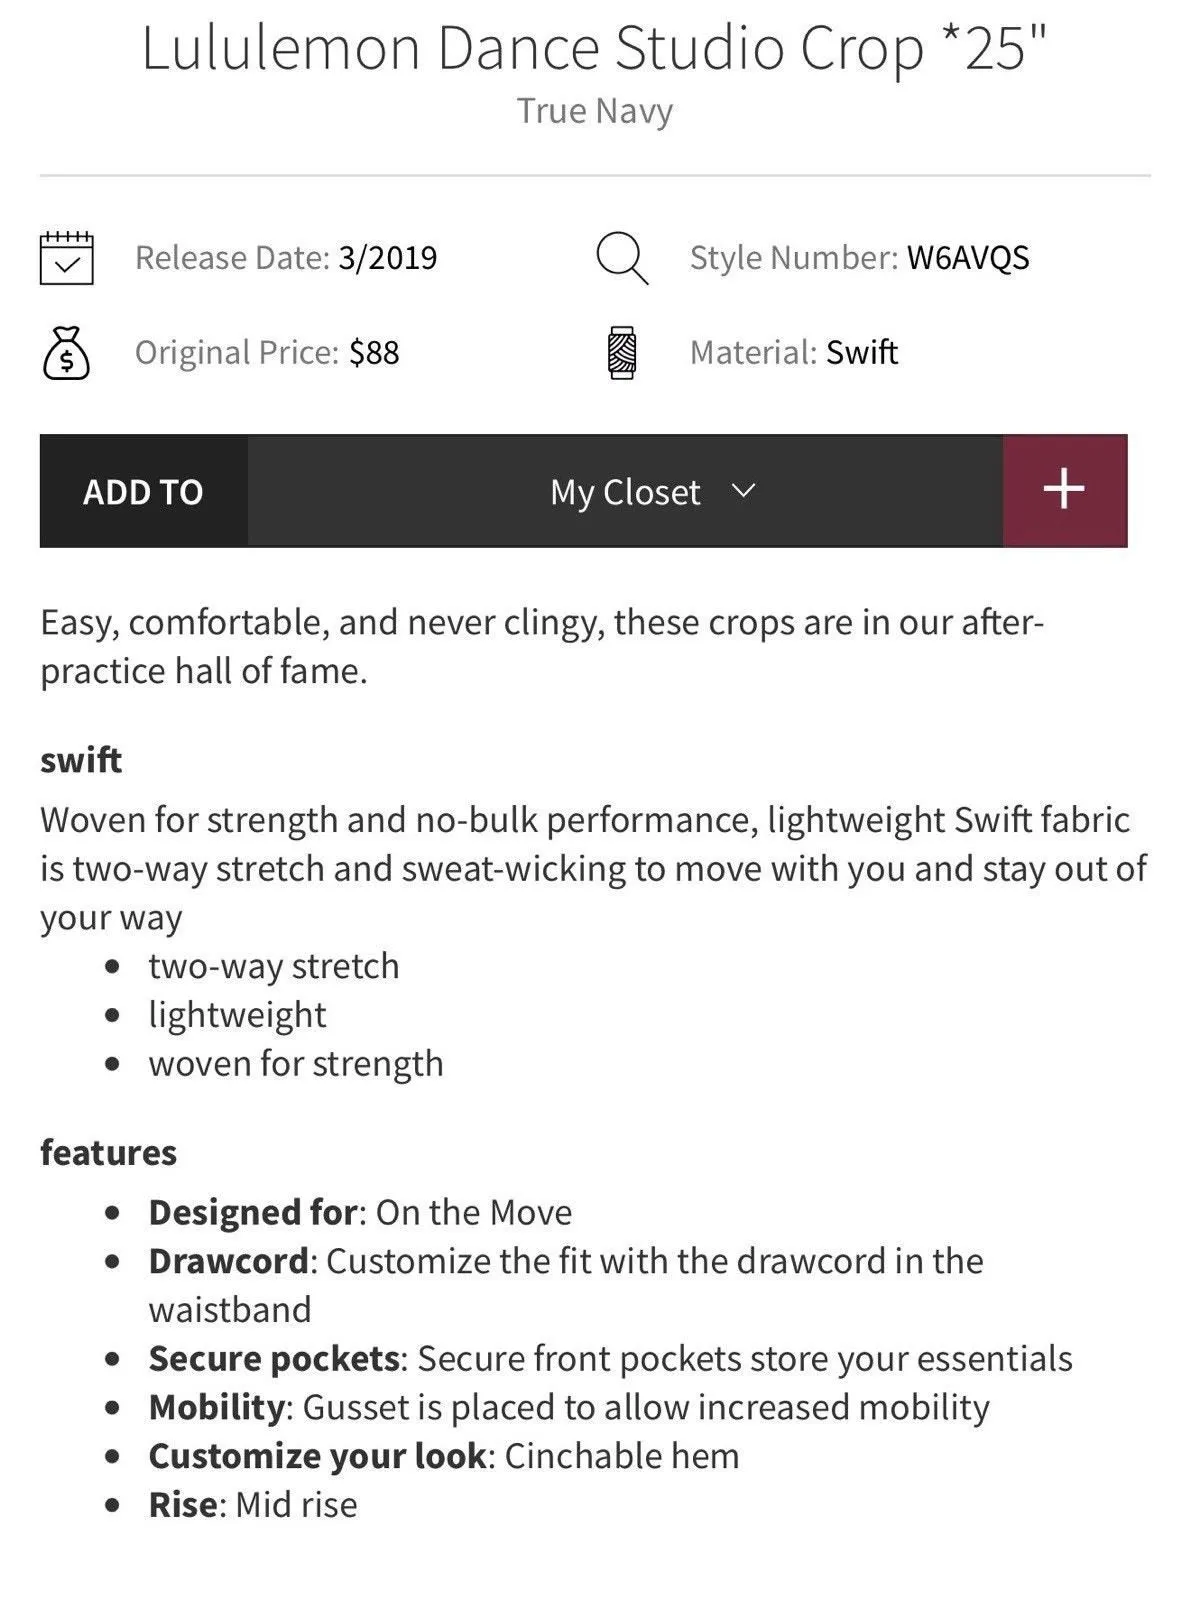Click the money bag original price icon

66,352
